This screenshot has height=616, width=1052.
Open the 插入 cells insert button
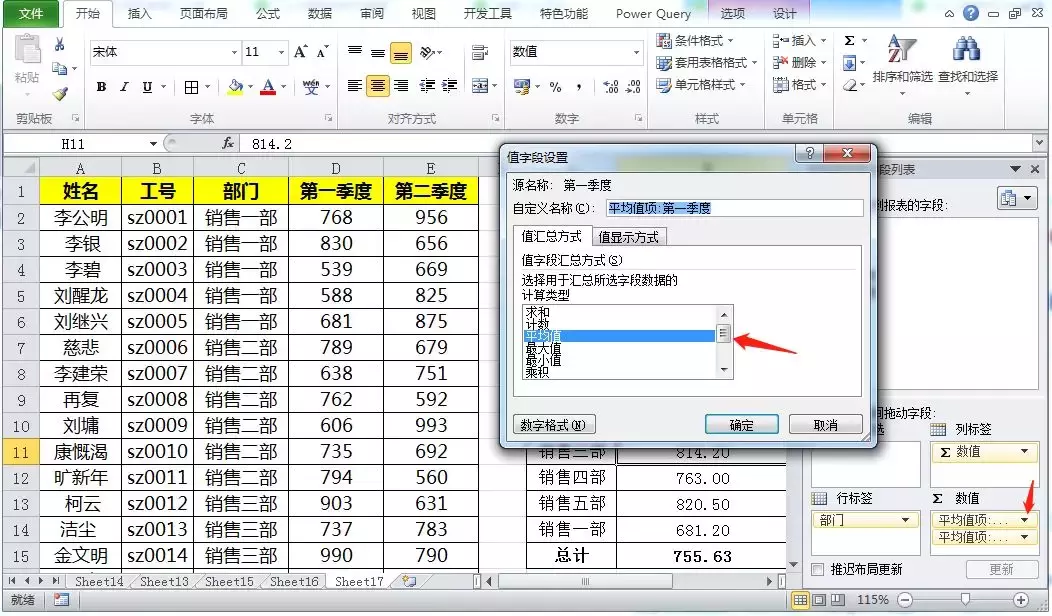pyautogui.click(x=798, y=41)
